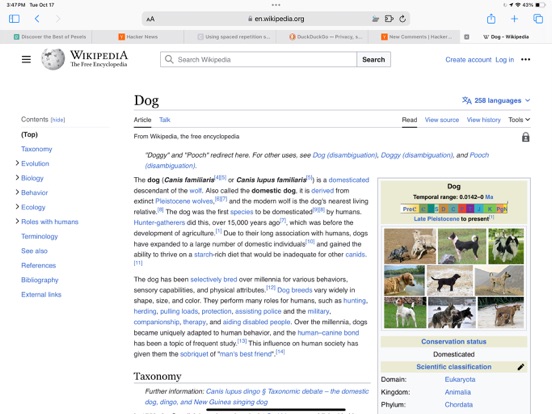Click the magnifier icon in search field
Viewport: 552px width, 414px height.
[169, 59]
